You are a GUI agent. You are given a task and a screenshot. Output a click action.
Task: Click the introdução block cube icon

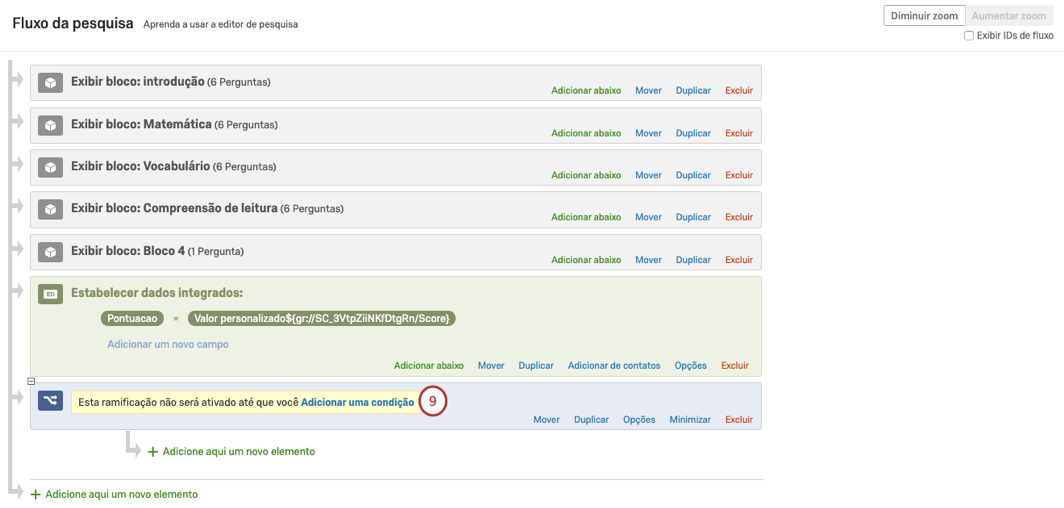[x=50, y=83]
